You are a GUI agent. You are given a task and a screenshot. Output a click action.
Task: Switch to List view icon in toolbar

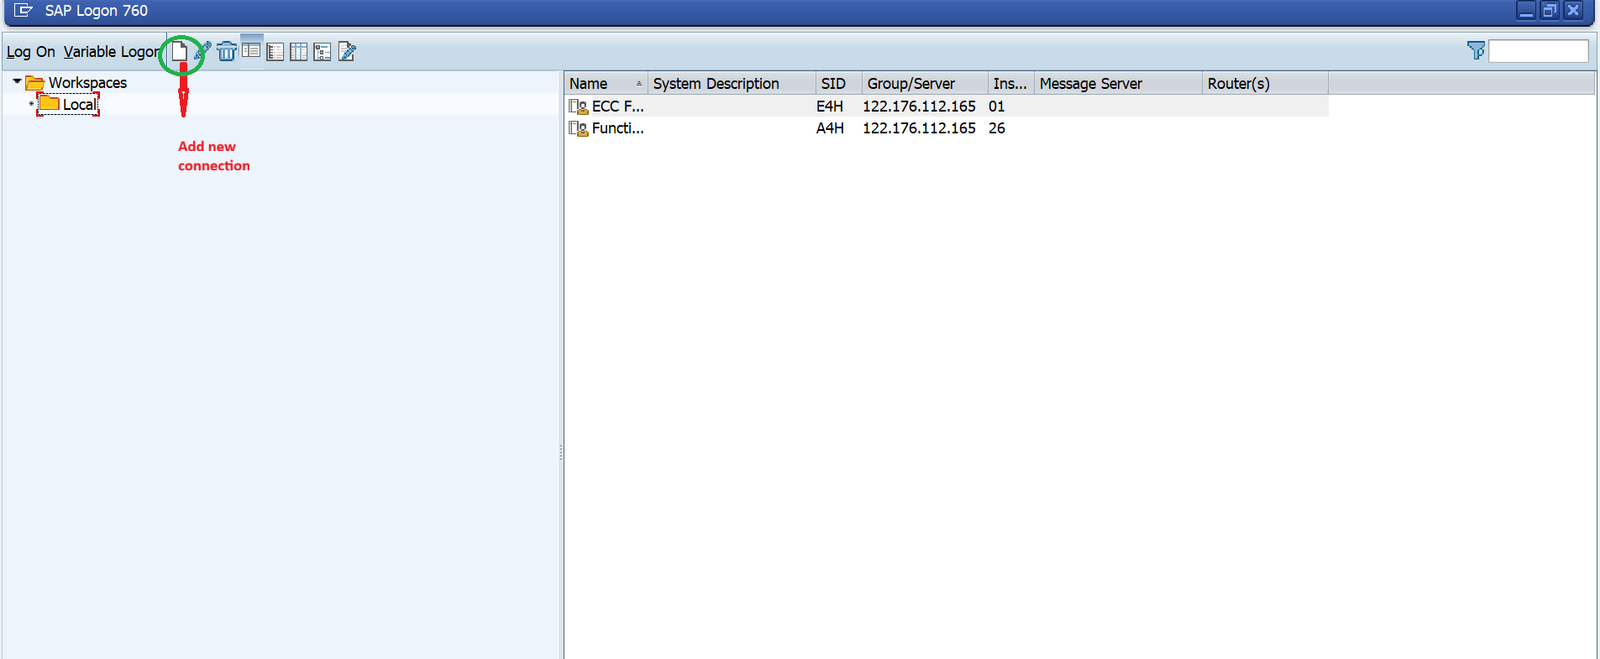(275, 52)
